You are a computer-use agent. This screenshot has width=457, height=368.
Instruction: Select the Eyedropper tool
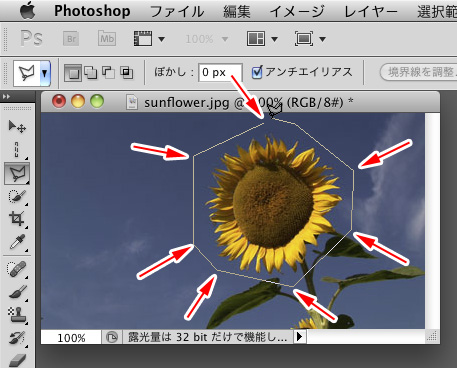click(x=17, y=242)
